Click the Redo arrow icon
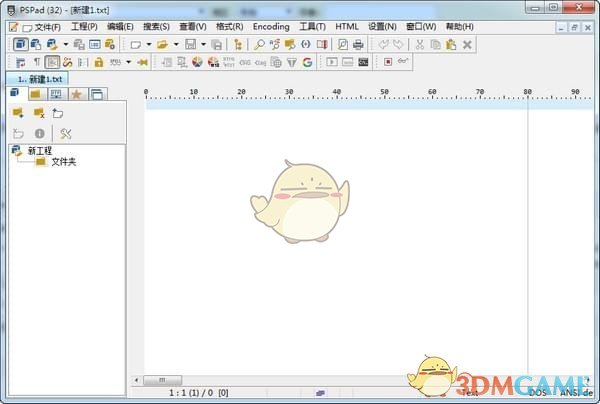Viewport: 600px width, 404px height. (398, 45)
